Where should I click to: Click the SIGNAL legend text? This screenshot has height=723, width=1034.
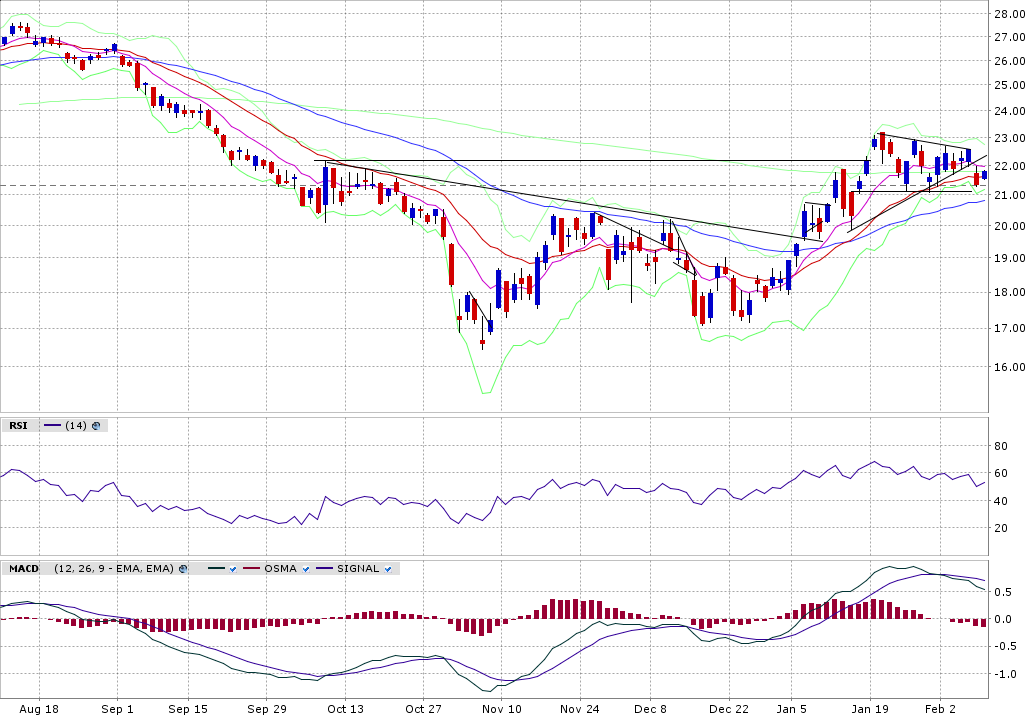pyautogui.click(x=358, y=568)
